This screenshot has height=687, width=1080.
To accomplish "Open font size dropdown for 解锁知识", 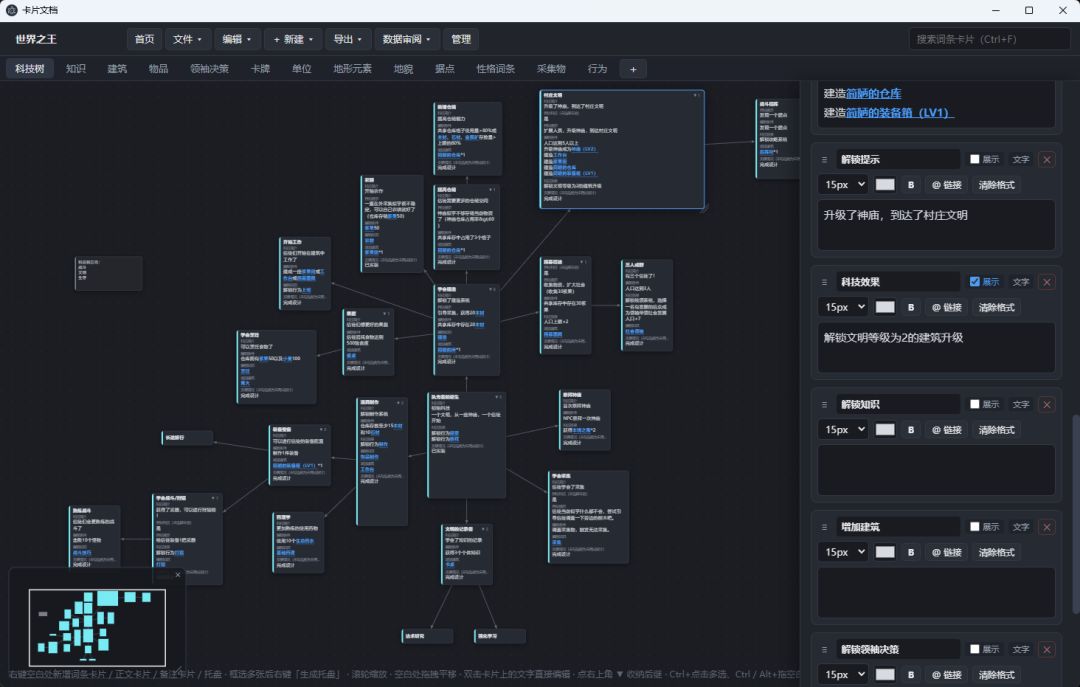I will point(844,430).
